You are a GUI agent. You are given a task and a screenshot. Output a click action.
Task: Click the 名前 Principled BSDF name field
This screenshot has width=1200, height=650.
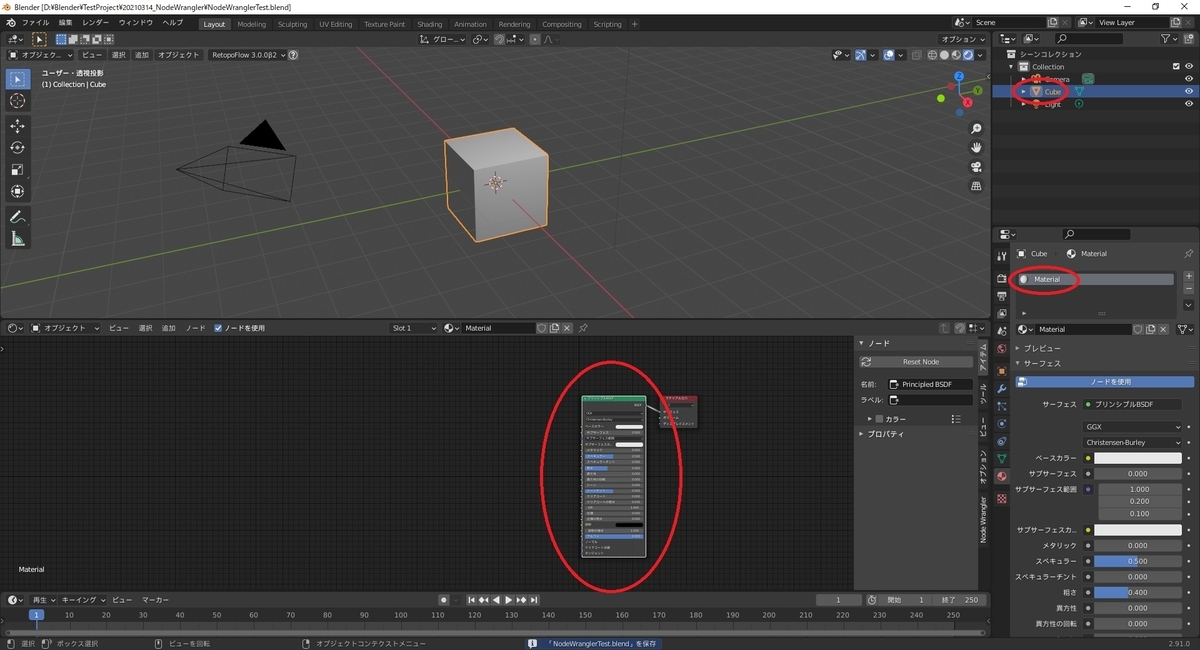point(930,384)
